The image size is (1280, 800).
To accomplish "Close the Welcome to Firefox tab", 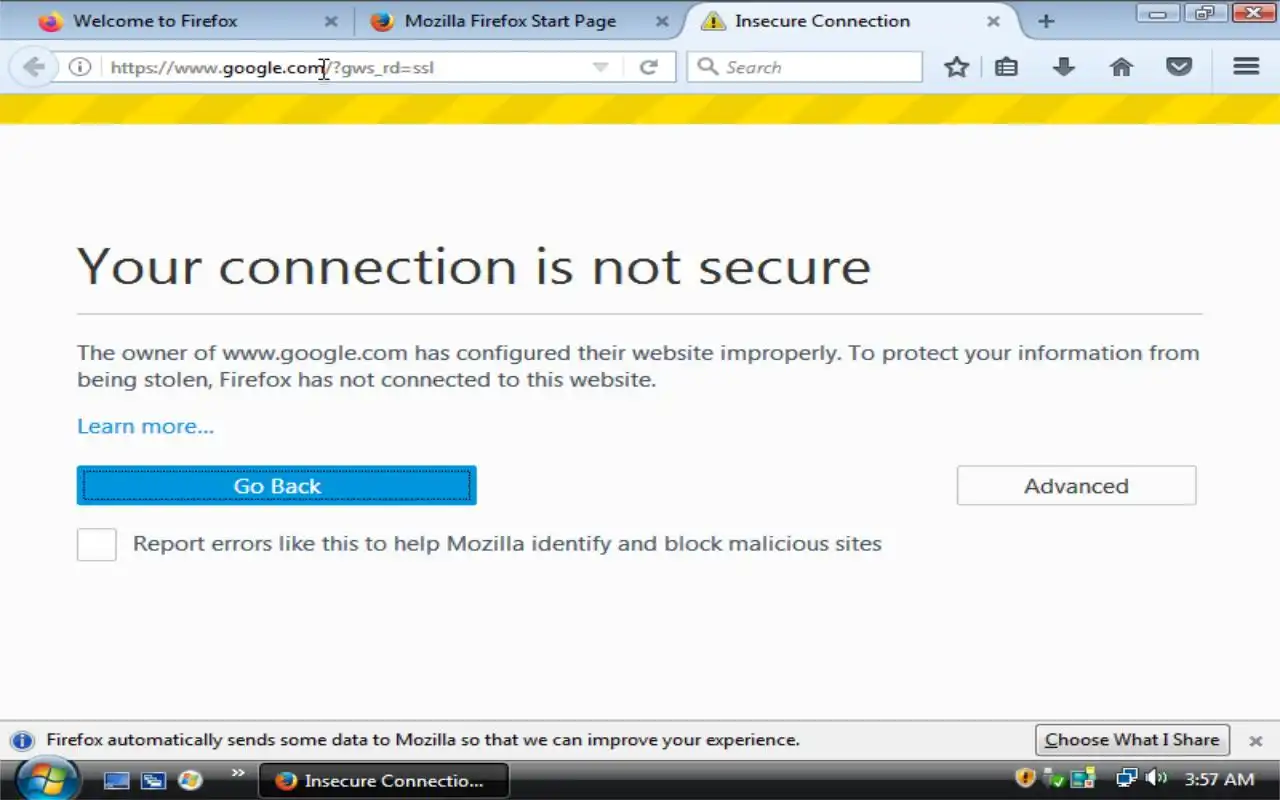I will coord(331,21).
